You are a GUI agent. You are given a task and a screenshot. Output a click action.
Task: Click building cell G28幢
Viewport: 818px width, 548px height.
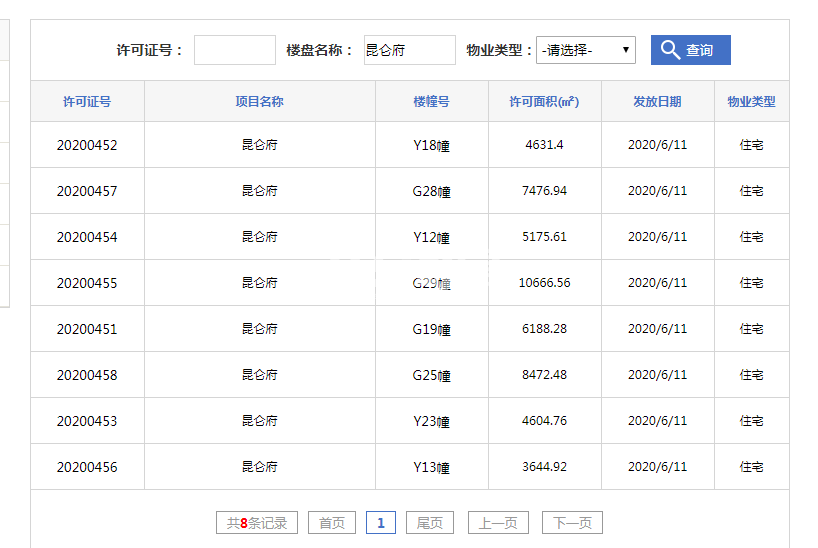pyautogui.click(x=431, y=191)
